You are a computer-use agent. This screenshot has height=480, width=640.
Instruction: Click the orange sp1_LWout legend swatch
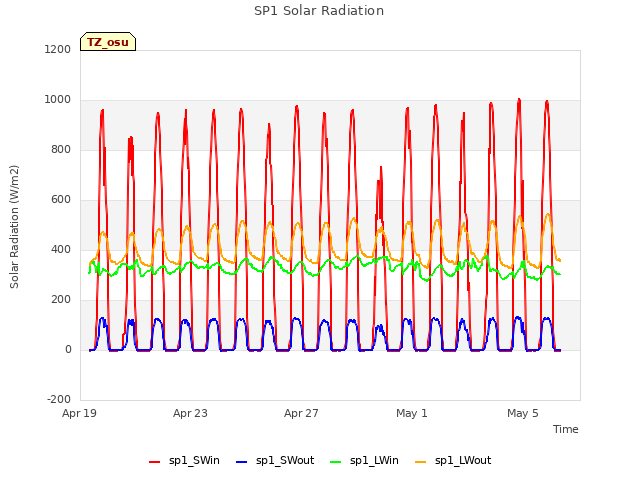tap(420, 462)
